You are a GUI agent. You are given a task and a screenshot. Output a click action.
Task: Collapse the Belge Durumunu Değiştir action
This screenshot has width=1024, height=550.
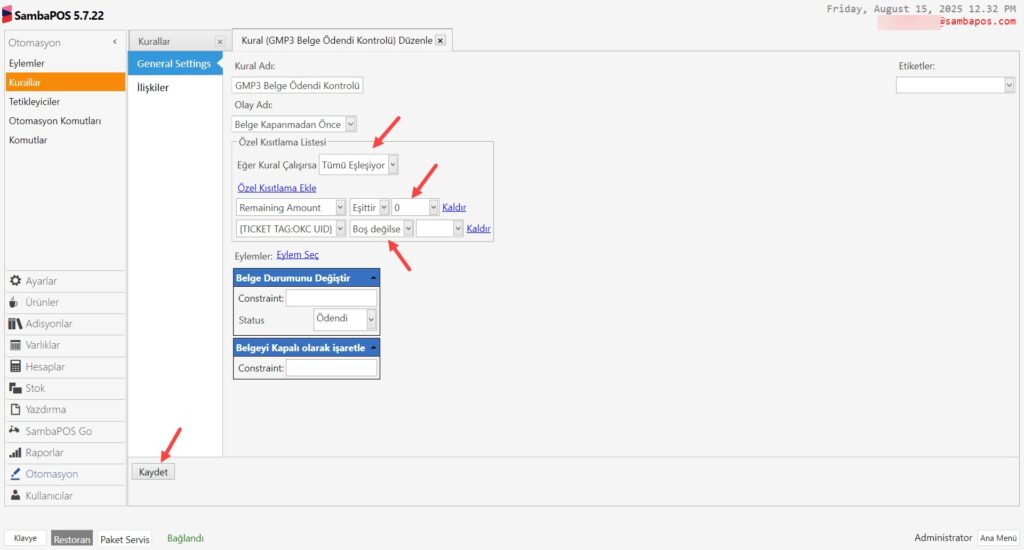(374, 278)
